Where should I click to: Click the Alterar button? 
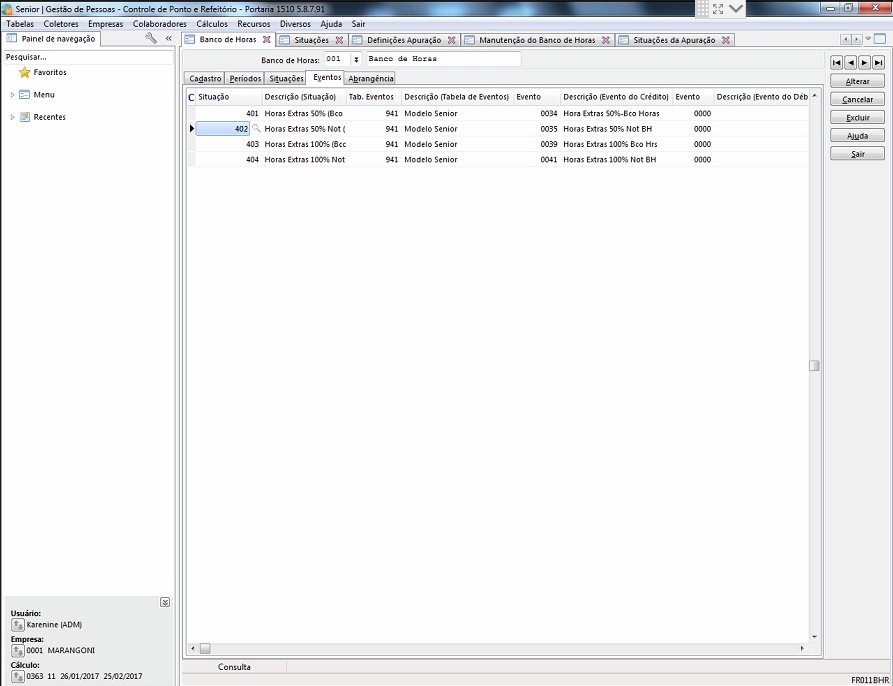click(857, 82)
